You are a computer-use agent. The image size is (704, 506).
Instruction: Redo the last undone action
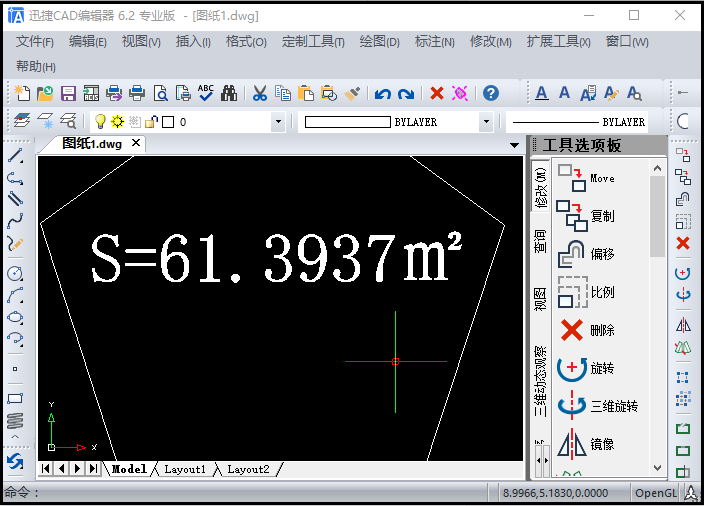coord(406,94)
